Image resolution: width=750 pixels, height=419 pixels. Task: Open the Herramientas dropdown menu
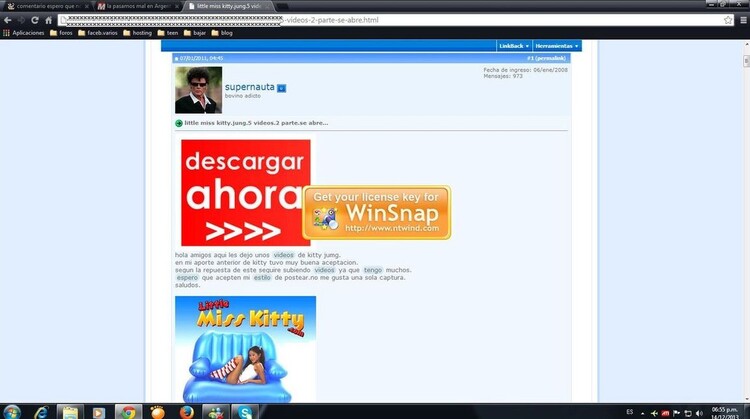tap(556, 46)
